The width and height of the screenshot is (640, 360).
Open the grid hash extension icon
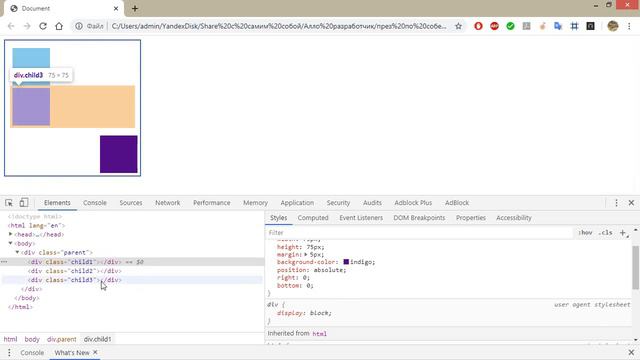coord(574,26)
